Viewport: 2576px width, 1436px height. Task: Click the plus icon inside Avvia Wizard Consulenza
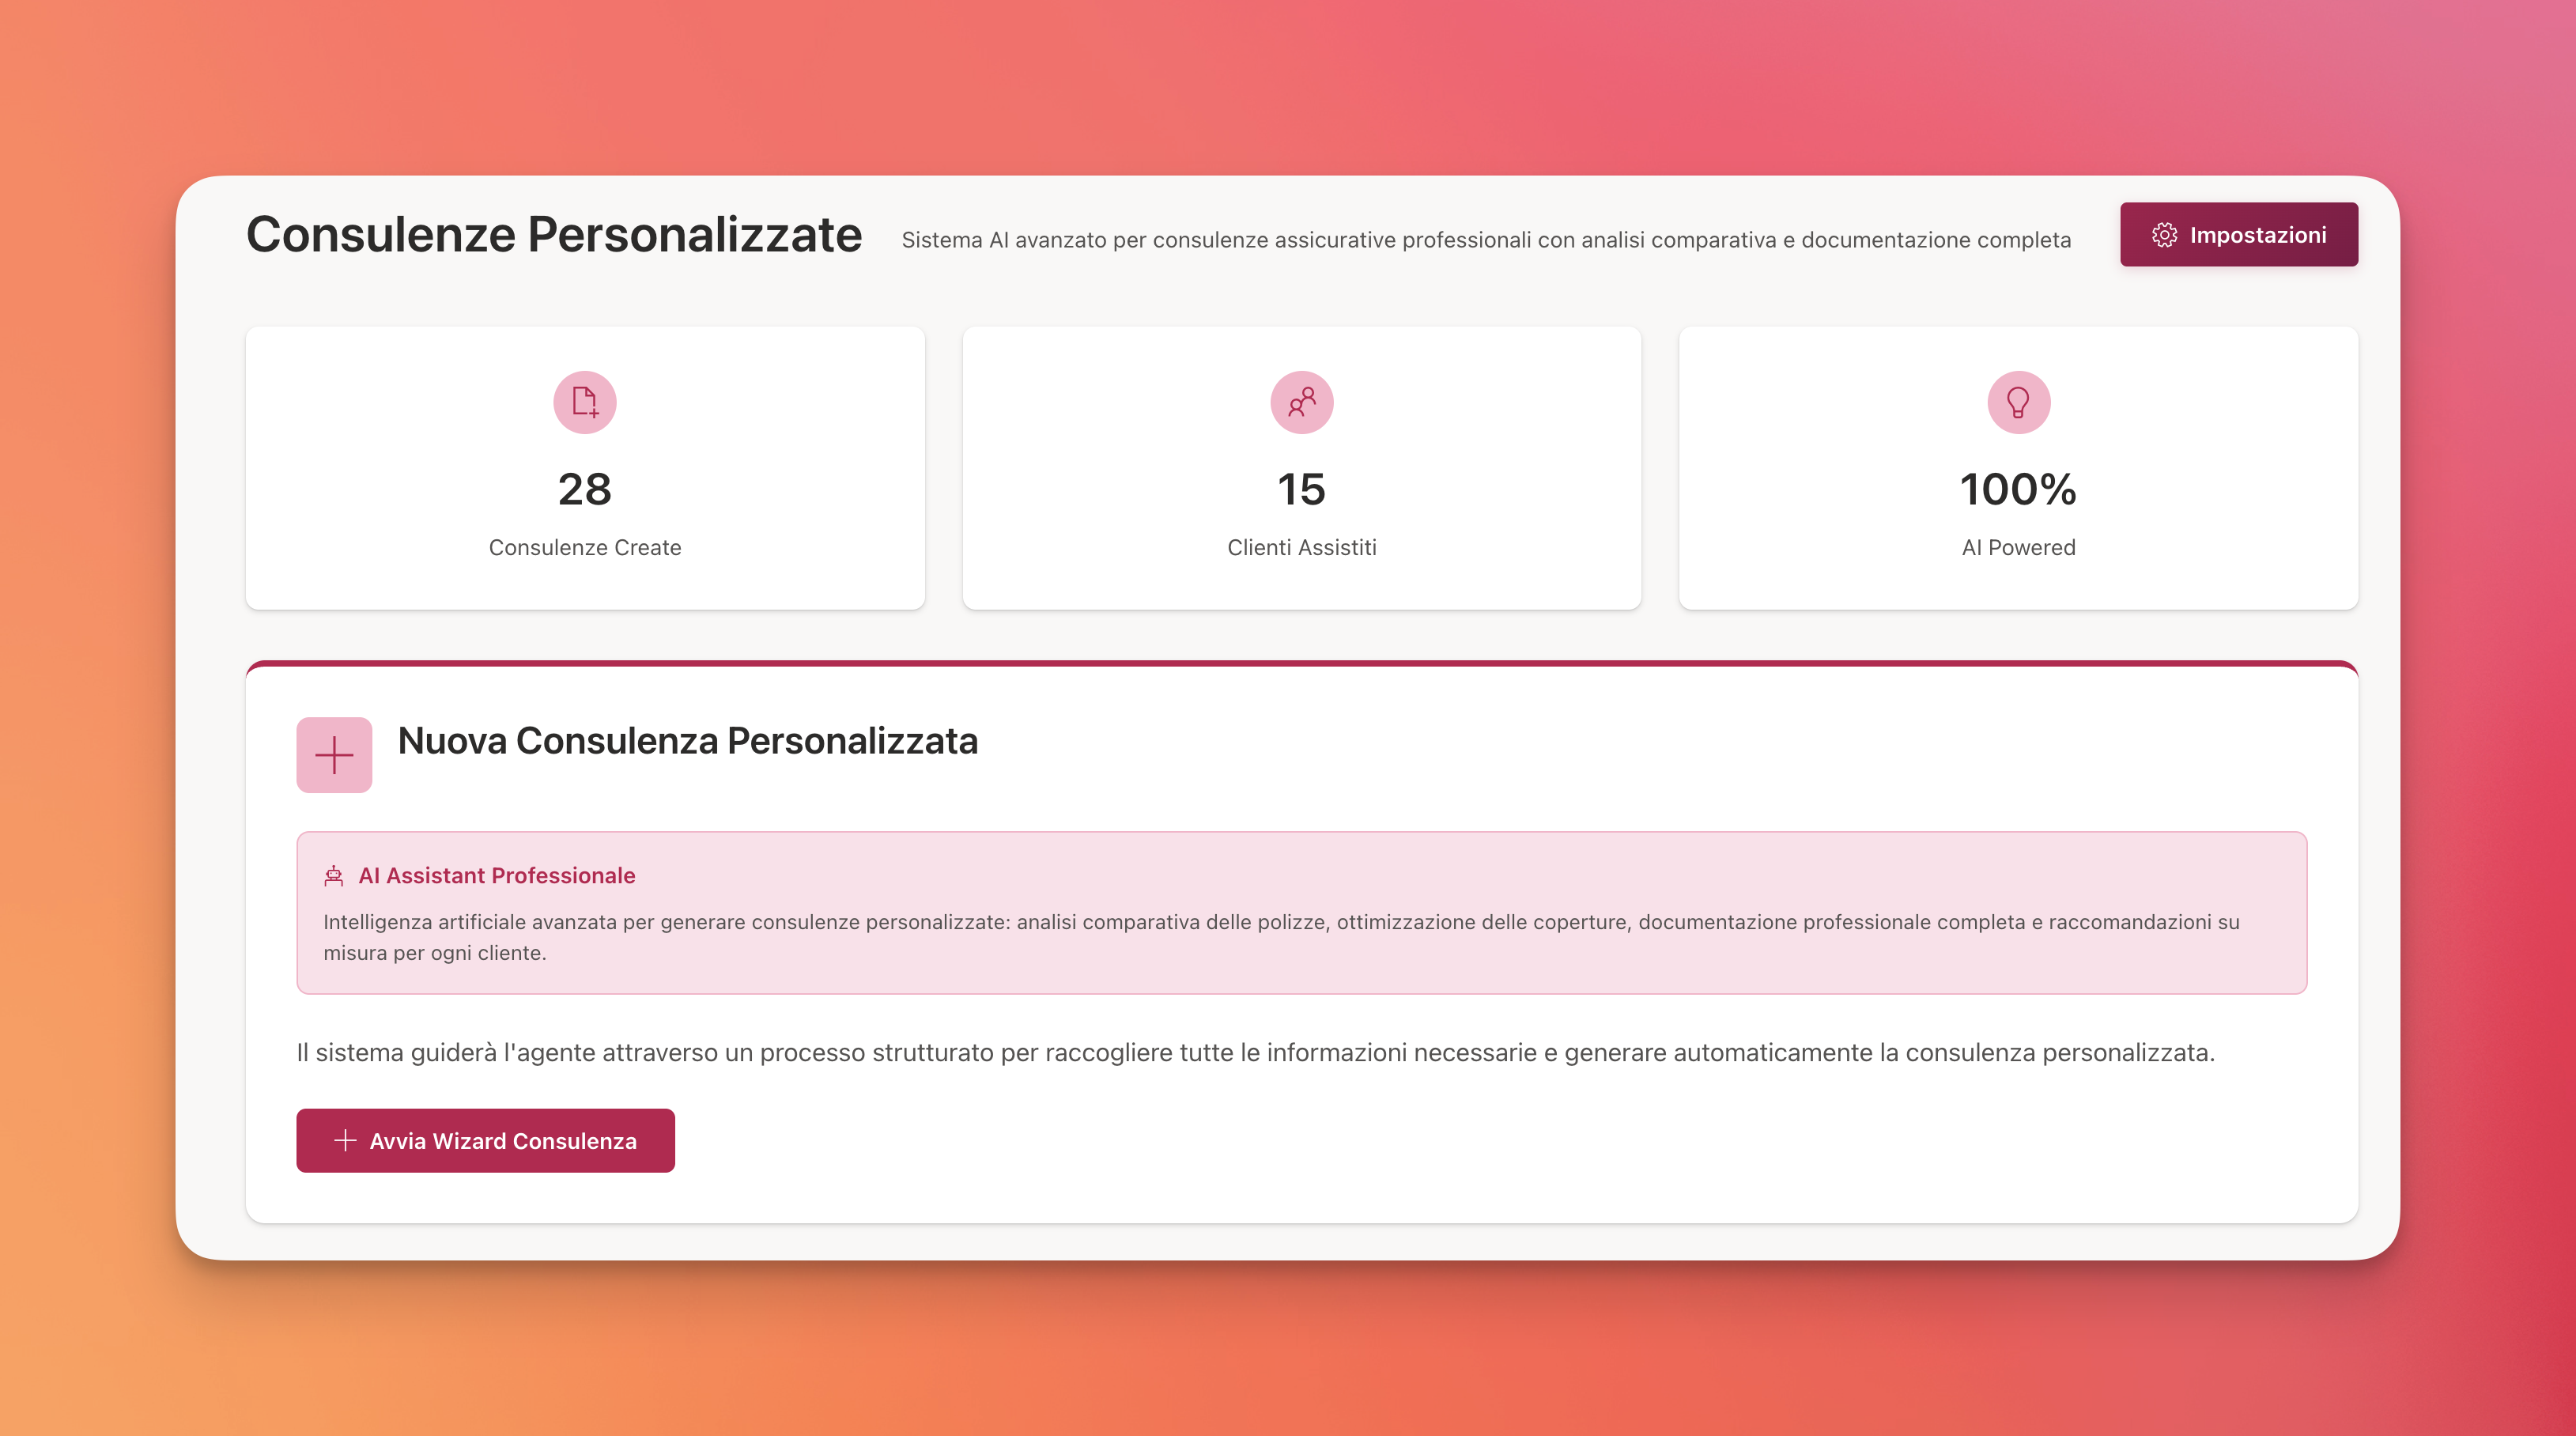[x=344, y=1140]
